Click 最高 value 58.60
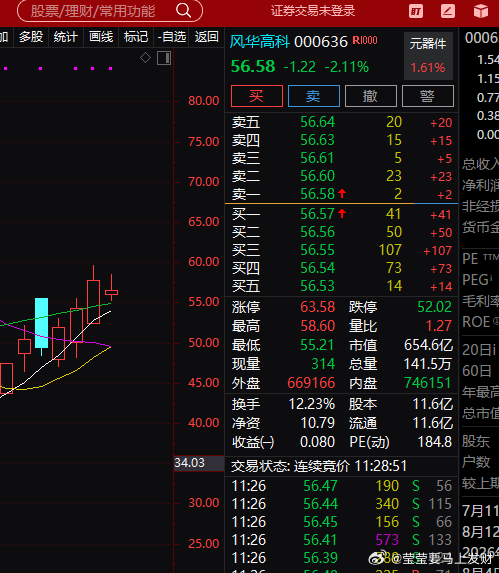499x573 pixels. pyautogui.click(x=317, y=326)
